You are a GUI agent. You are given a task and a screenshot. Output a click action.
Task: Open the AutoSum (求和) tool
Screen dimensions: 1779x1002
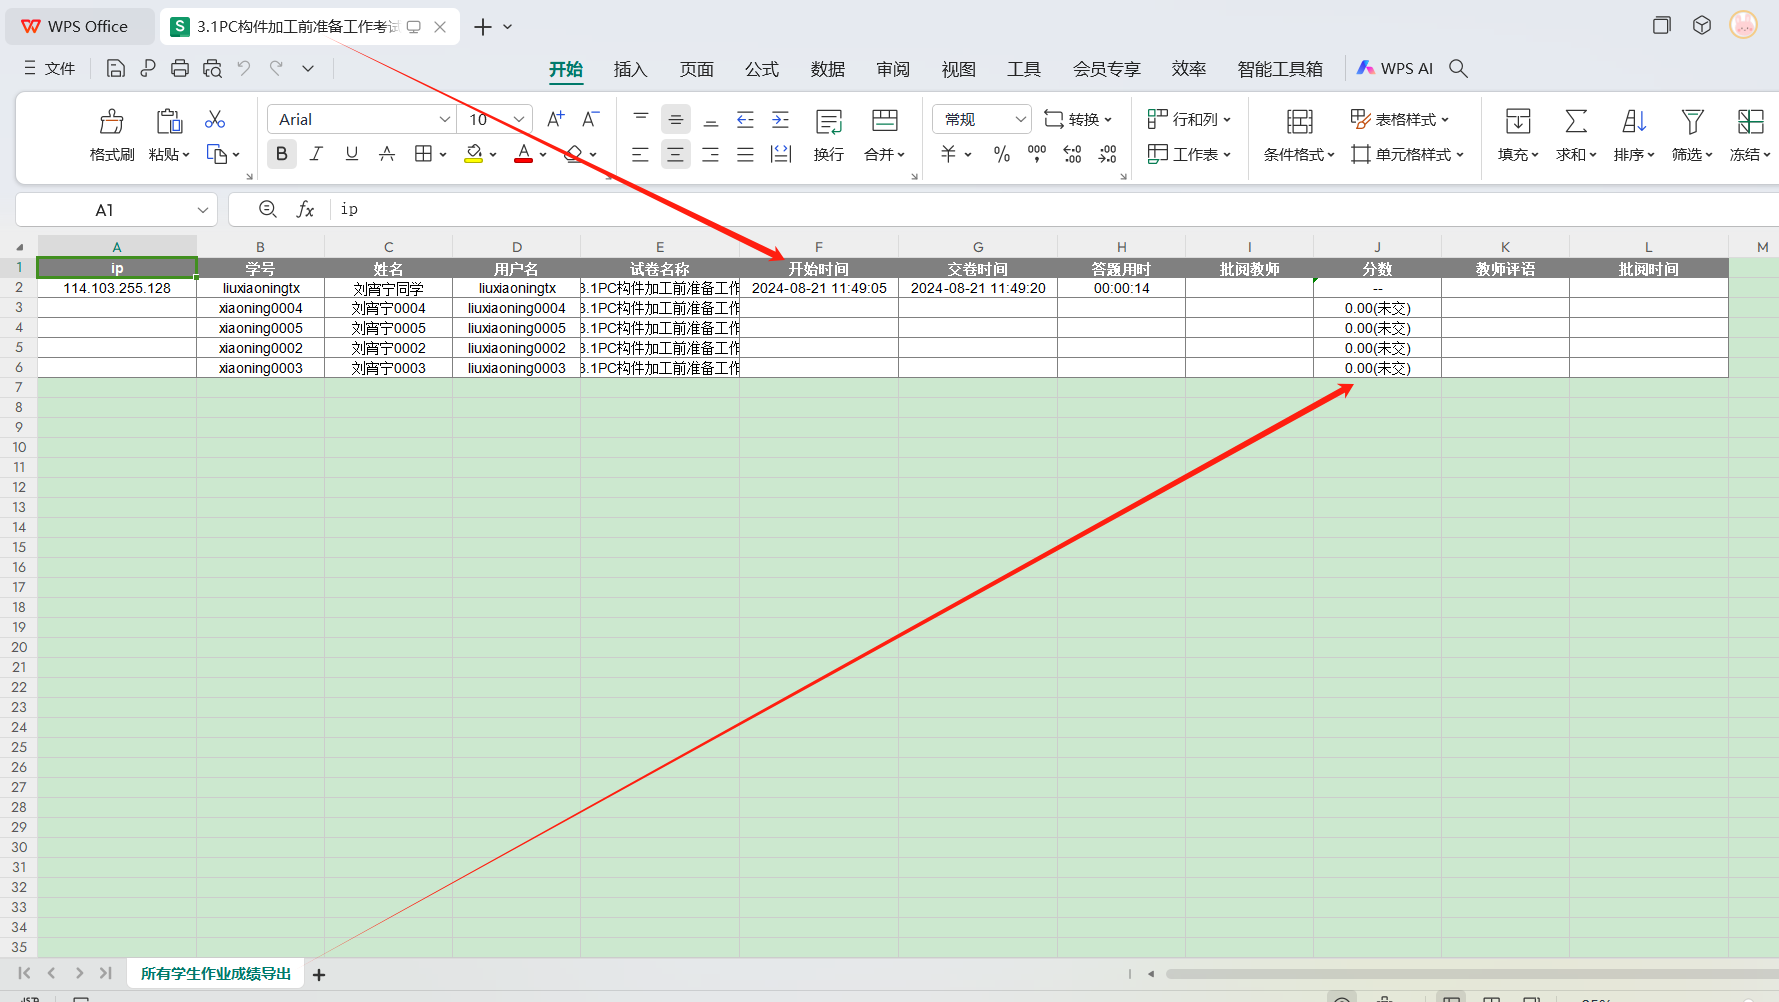[1575, 122]
